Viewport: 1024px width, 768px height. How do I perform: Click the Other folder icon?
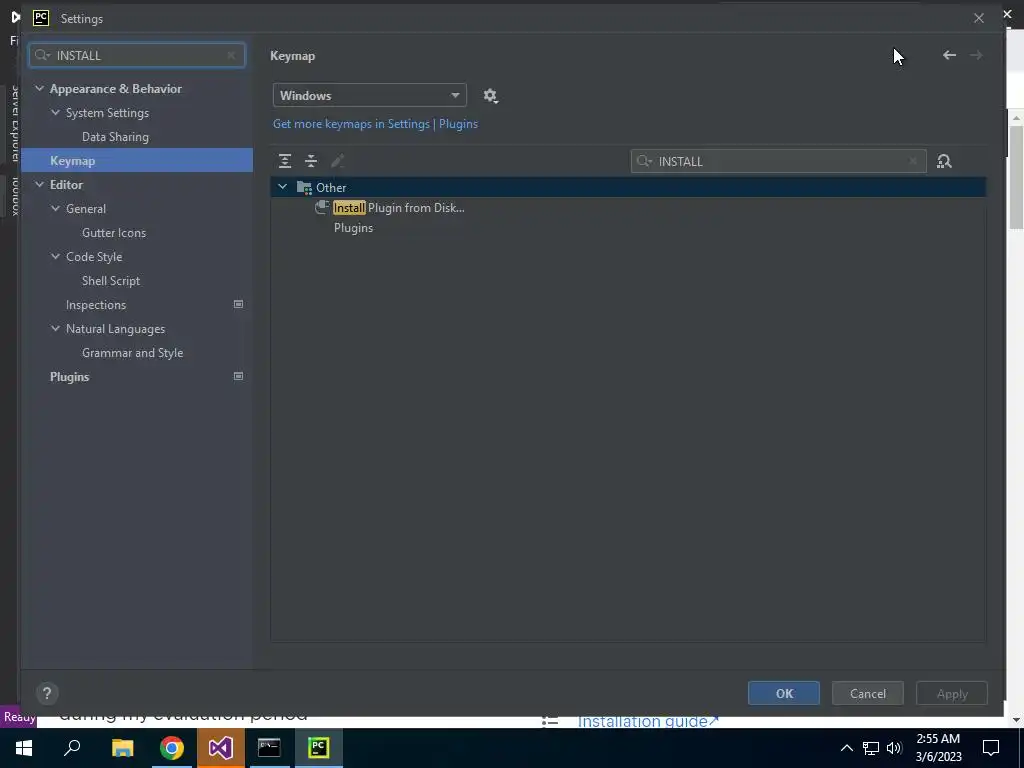point(304,187)
